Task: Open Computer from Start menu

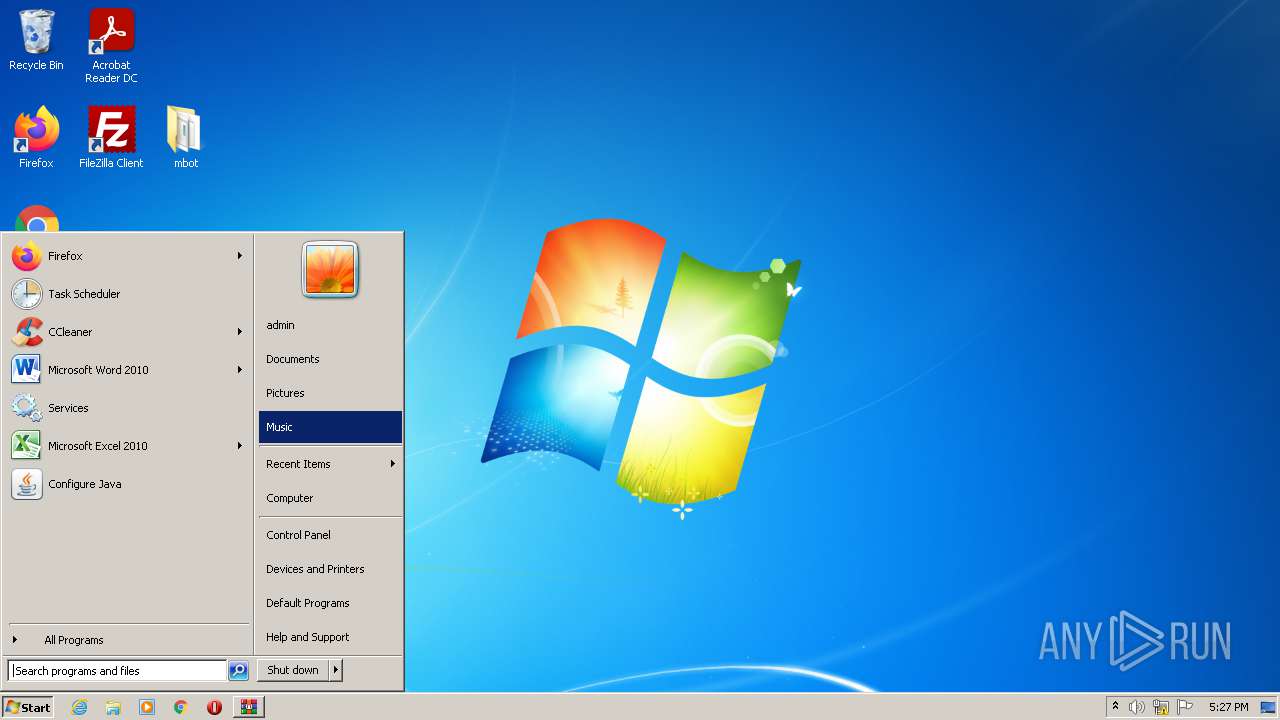Action: pyautogui.click(x=330, y=498)
